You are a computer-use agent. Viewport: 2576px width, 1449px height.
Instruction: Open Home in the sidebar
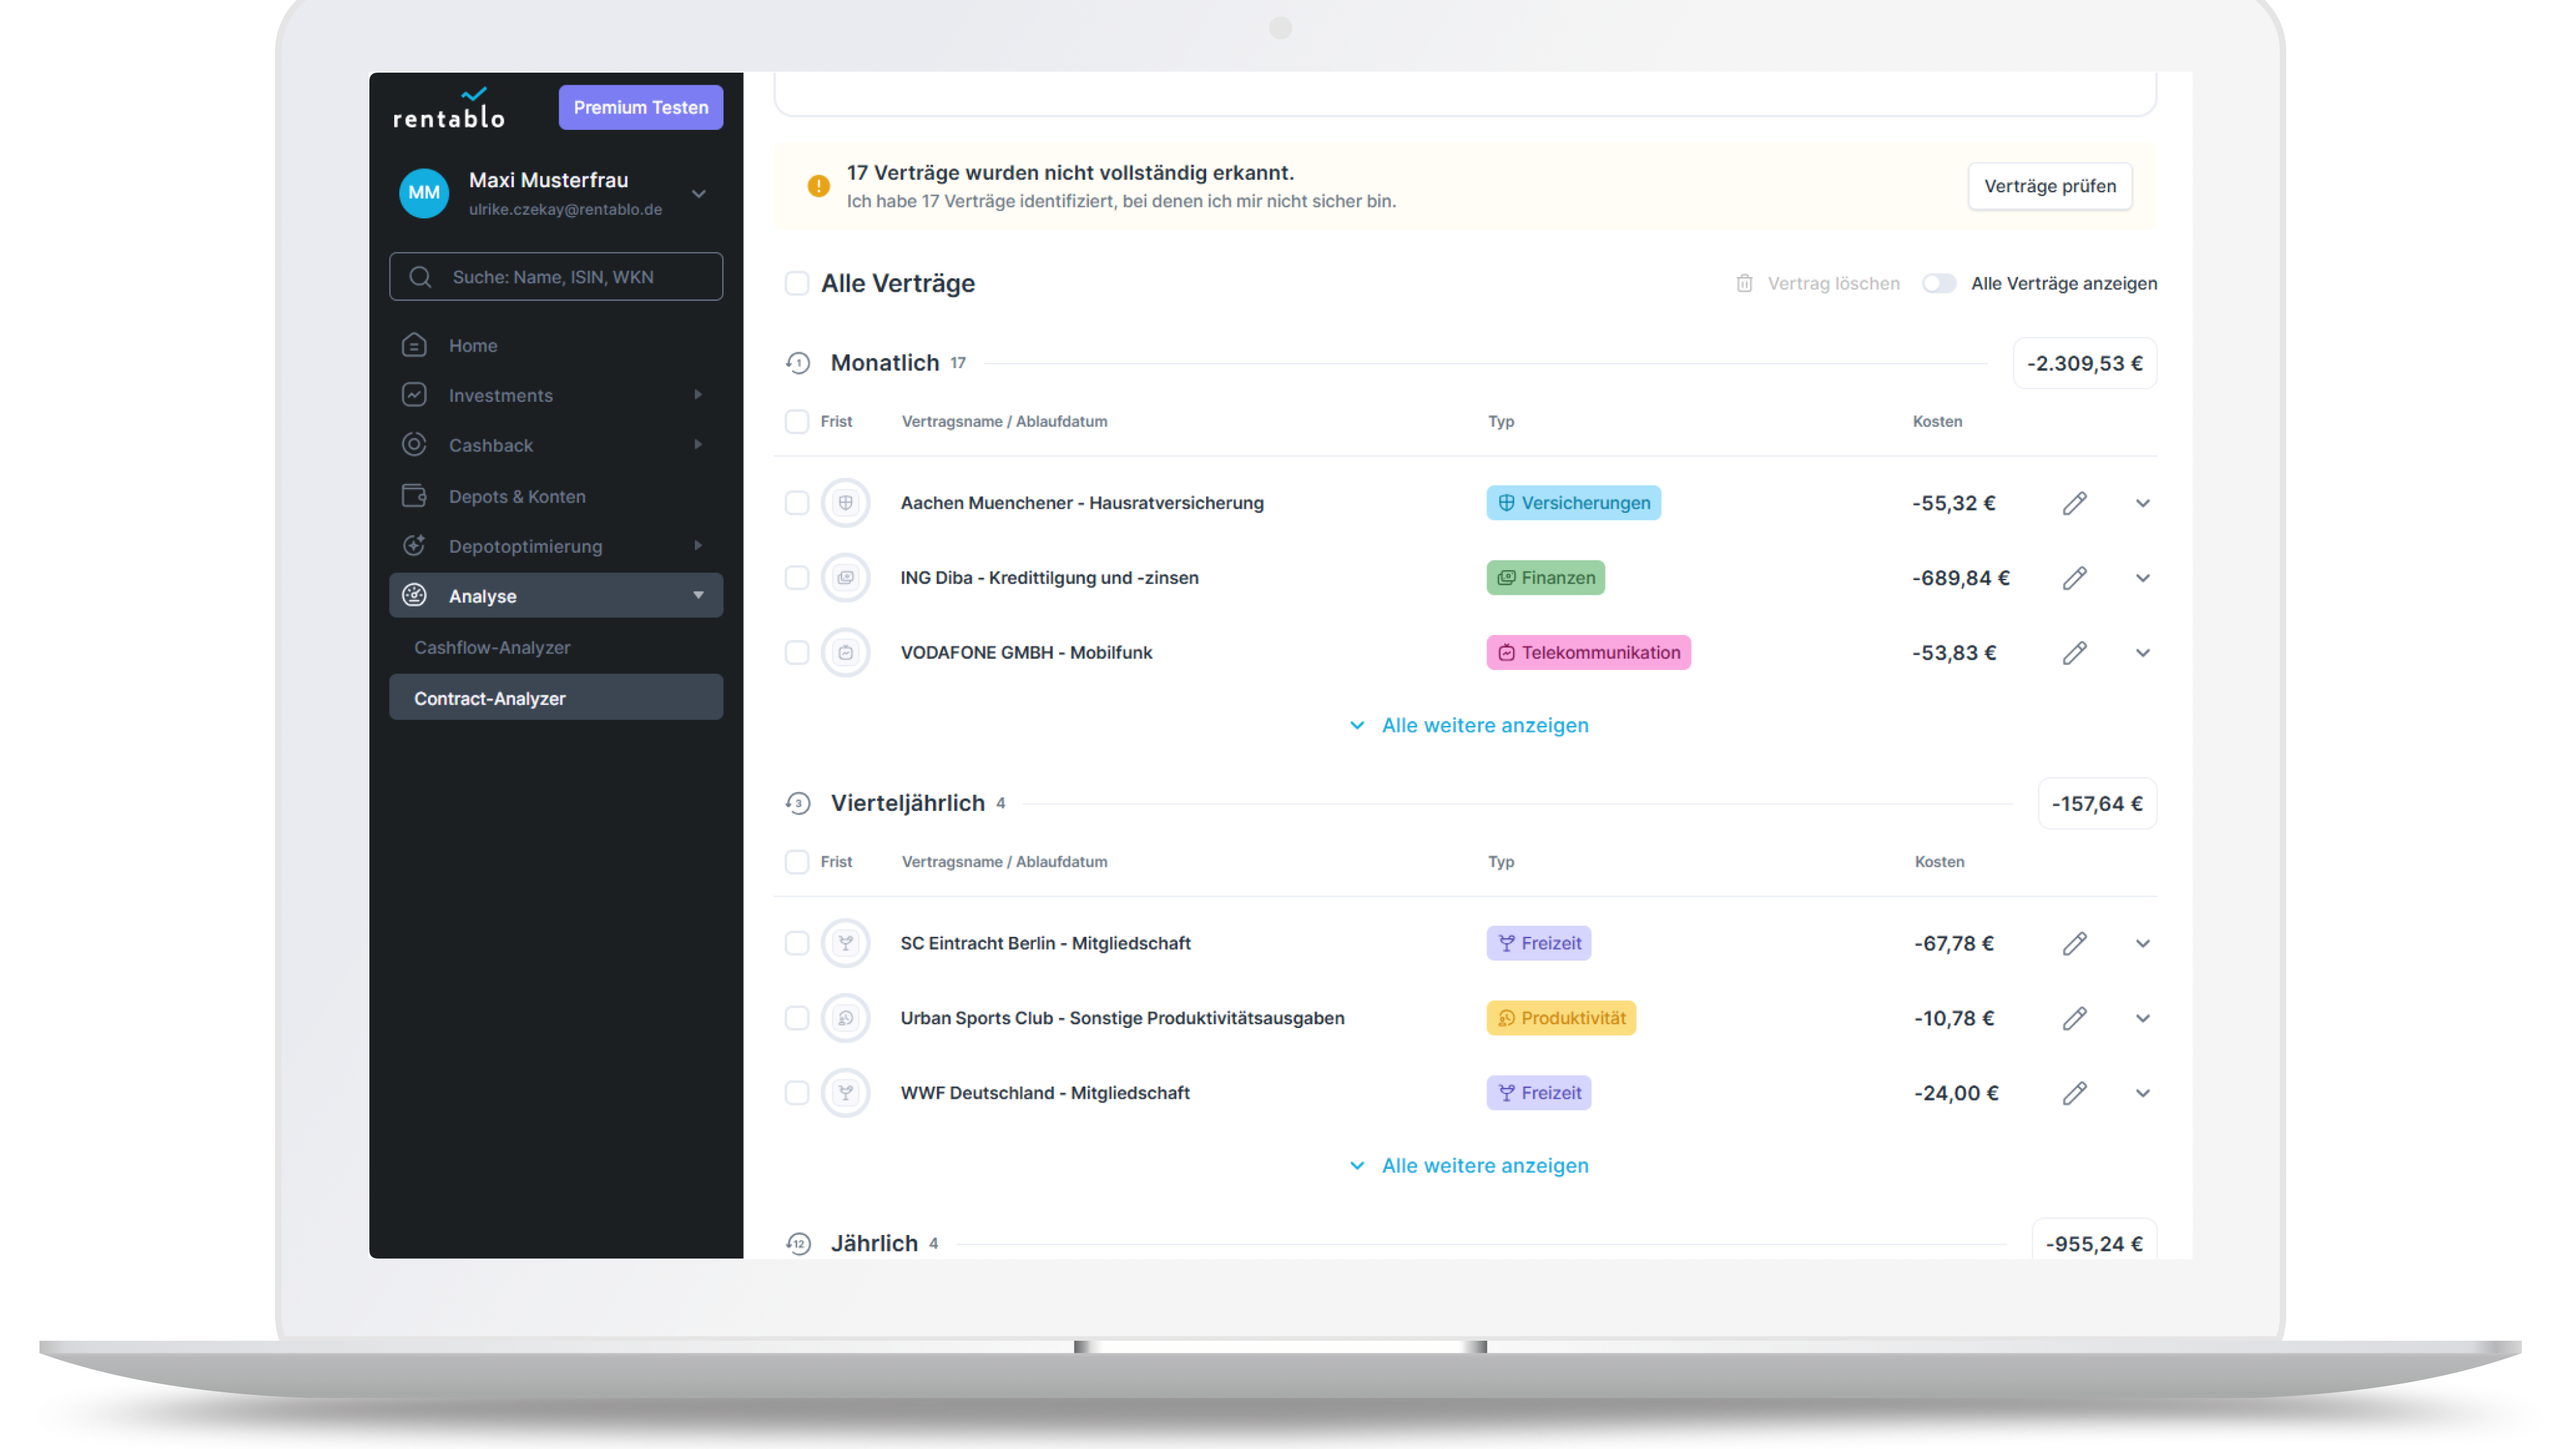(x=556, y=345)
